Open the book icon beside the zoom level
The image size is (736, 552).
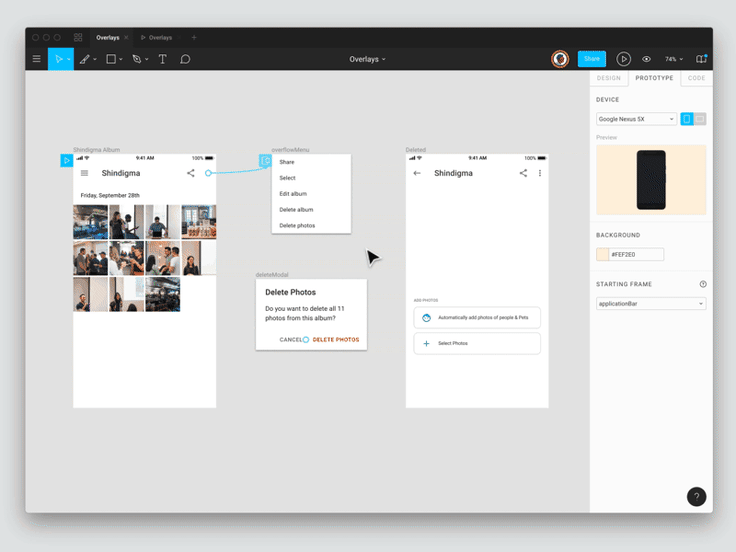click(x=701, y=59)
